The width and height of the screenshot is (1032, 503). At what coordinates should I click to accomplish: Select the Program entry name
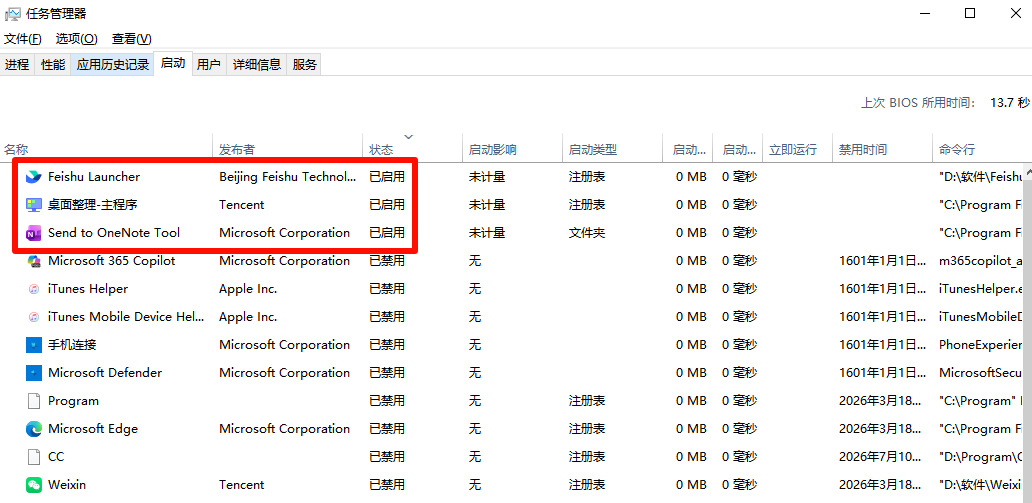point(74,400)
